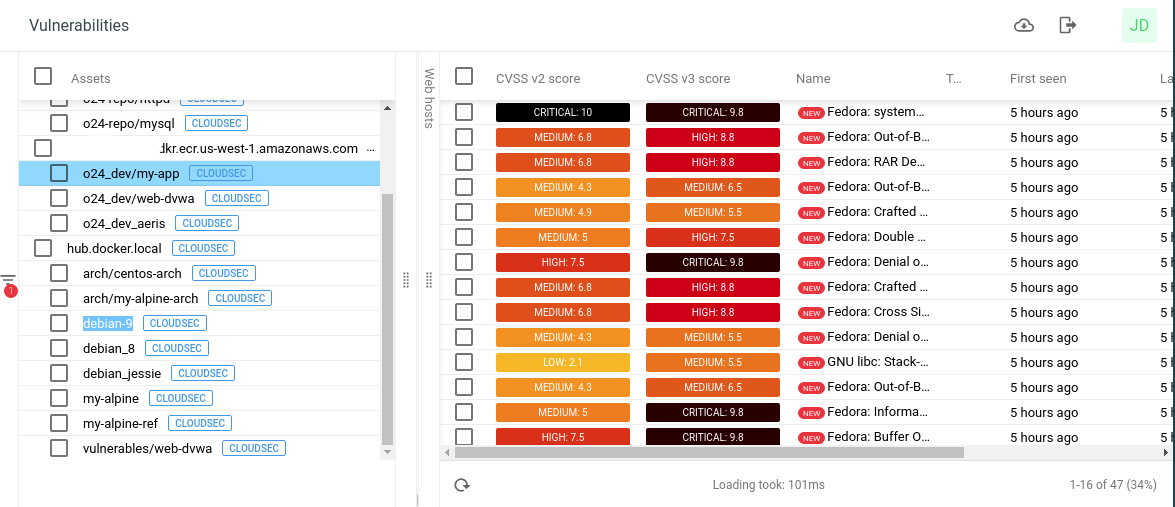Open the Web hosts vertical tab
Viewport: 1175px width, 507px height.
pos(430,98)
